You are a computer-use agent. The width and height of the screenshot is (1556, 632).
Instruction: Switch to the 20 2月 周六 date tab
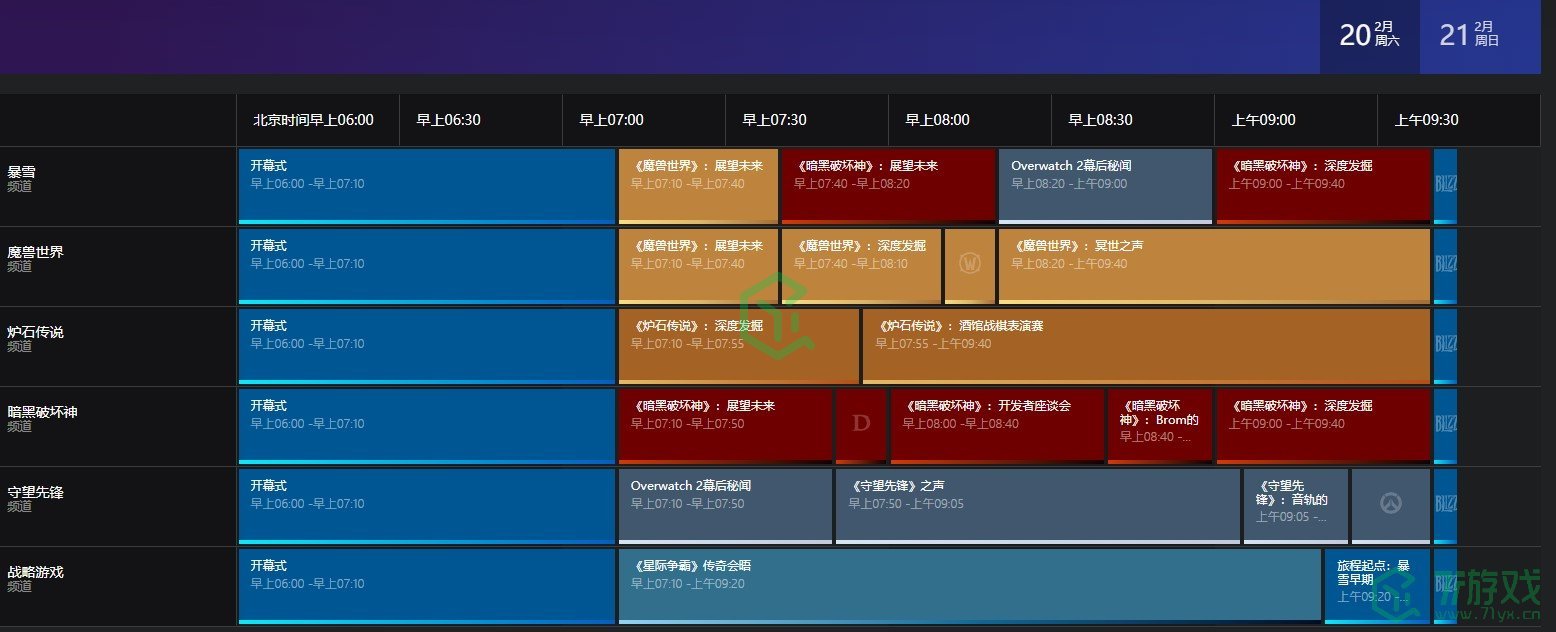pos(1369,36)
